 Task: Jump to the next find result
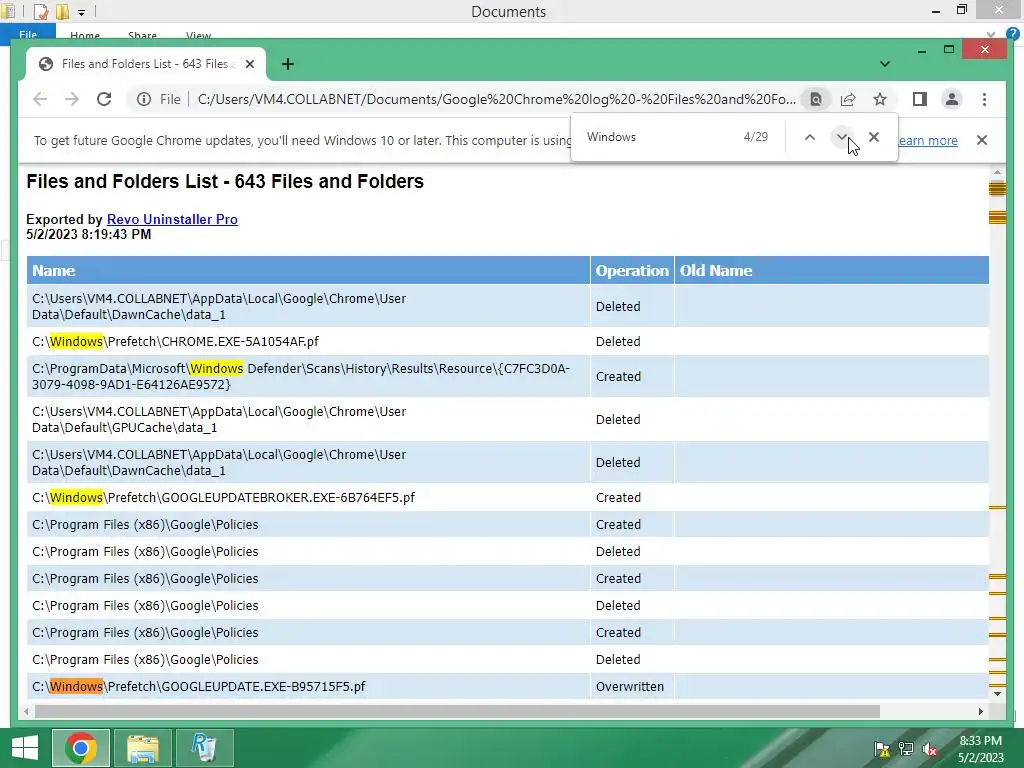point(842,137)
